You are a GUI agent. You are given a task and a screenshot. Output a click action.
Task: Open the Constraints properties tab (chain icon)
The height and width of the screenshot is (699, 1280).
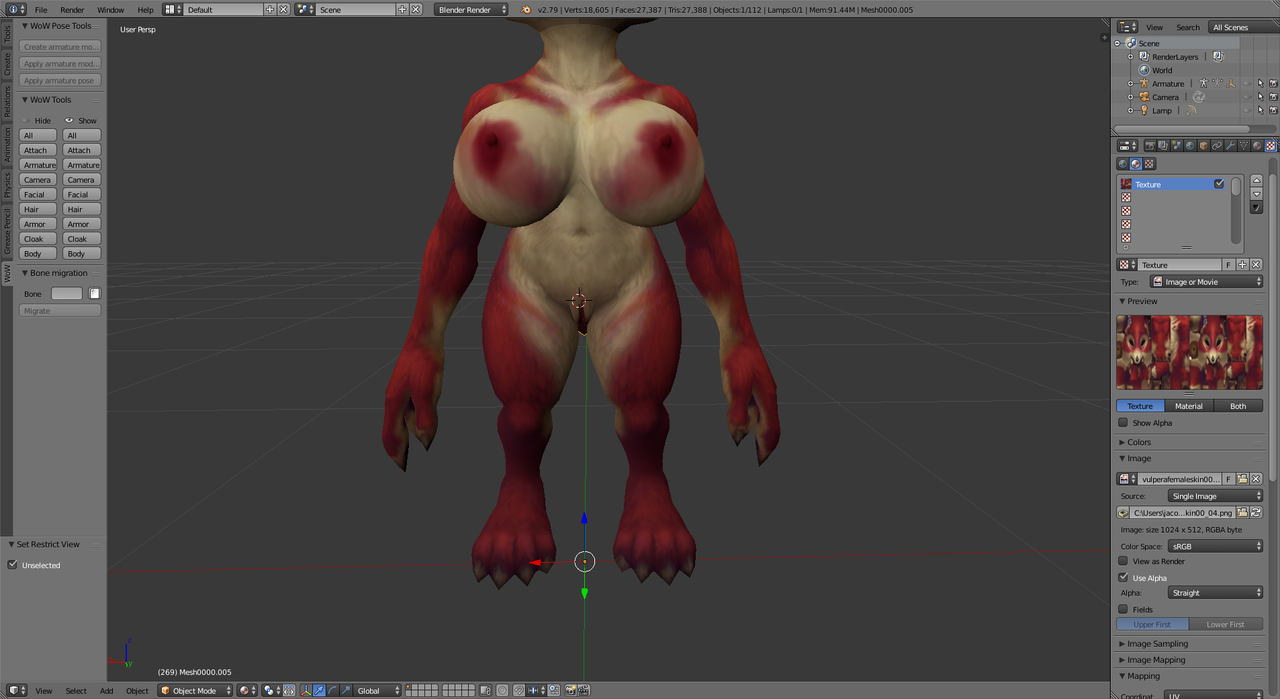(1217, 145)
